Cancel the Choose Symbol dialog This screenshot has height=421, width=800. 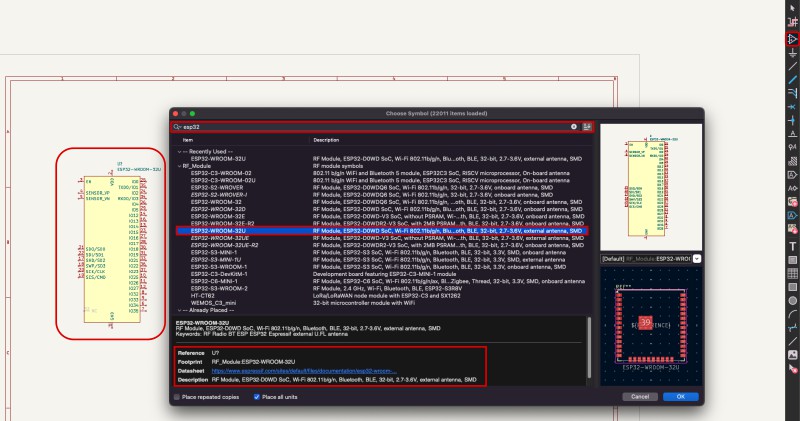coord(640,397)
